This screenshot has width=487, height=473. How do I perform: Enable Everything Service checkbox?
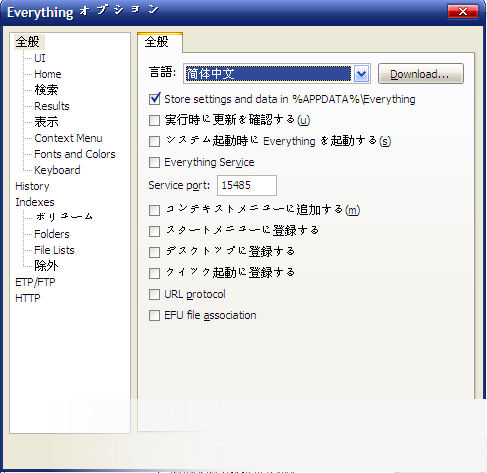[x=154, y=163]
